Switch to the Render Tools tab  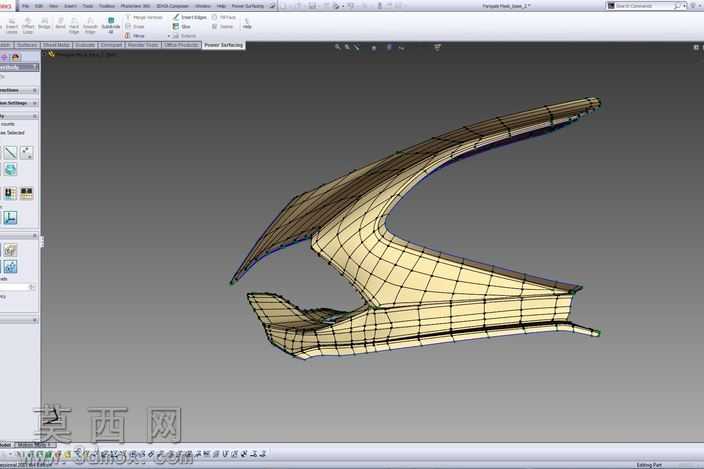tap(143, 45)
